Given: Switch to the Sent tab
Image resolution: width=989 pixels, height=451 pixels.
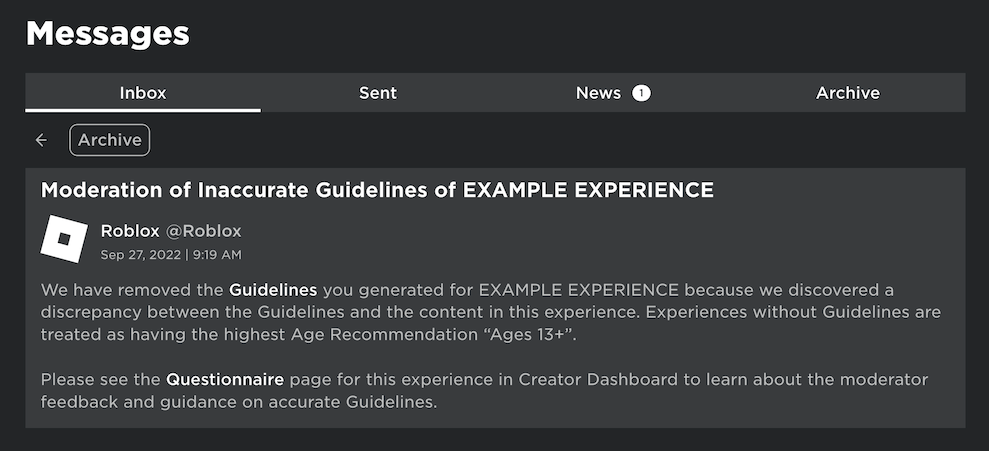Looking at the screenshot, I should [378, 93].
